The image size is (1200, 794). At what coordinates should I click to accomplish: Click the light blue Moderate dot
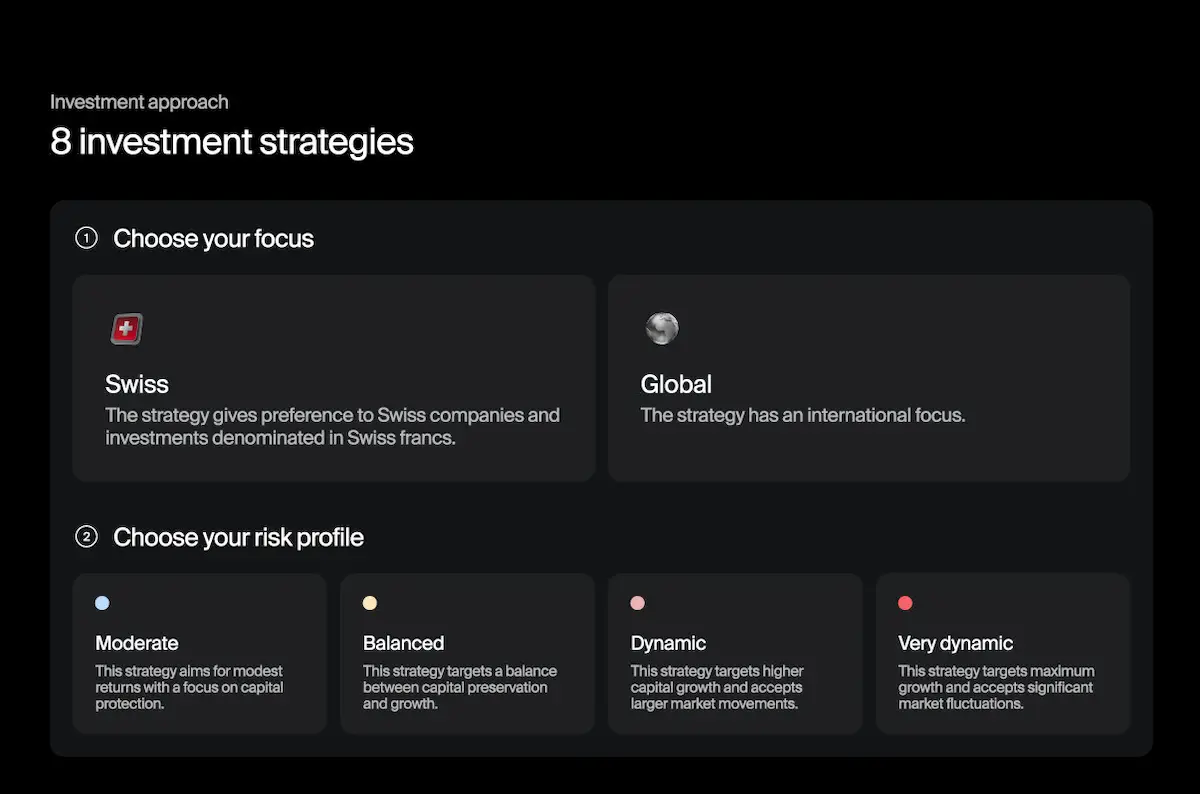pyautogui.click(x=102, y=603)
